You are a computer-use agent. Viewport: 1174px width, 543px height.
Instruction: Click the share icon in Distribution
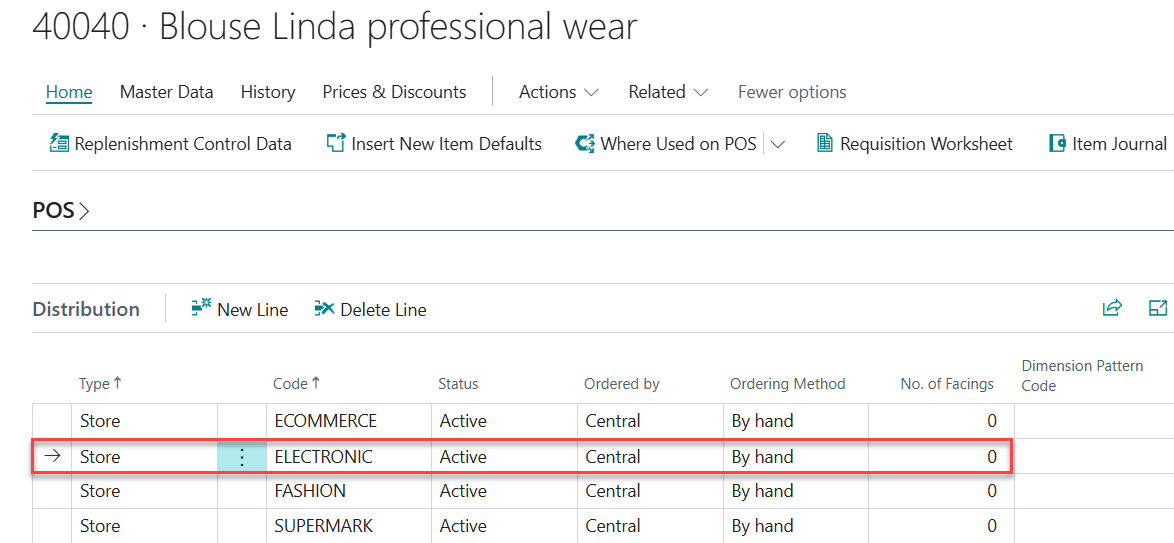1112,308
